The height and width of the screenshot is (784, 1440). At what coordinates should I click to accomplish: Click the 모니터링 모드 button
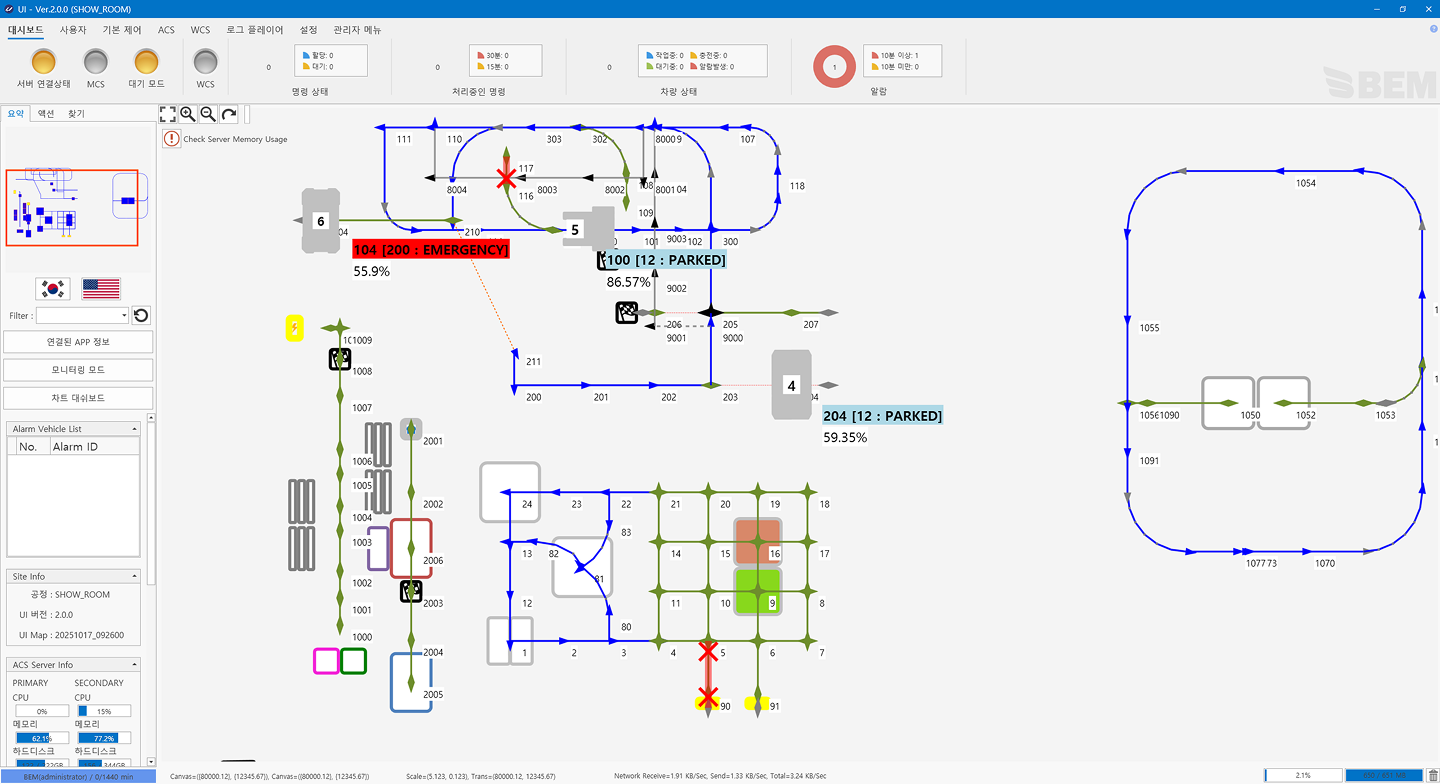coord(78,370)
